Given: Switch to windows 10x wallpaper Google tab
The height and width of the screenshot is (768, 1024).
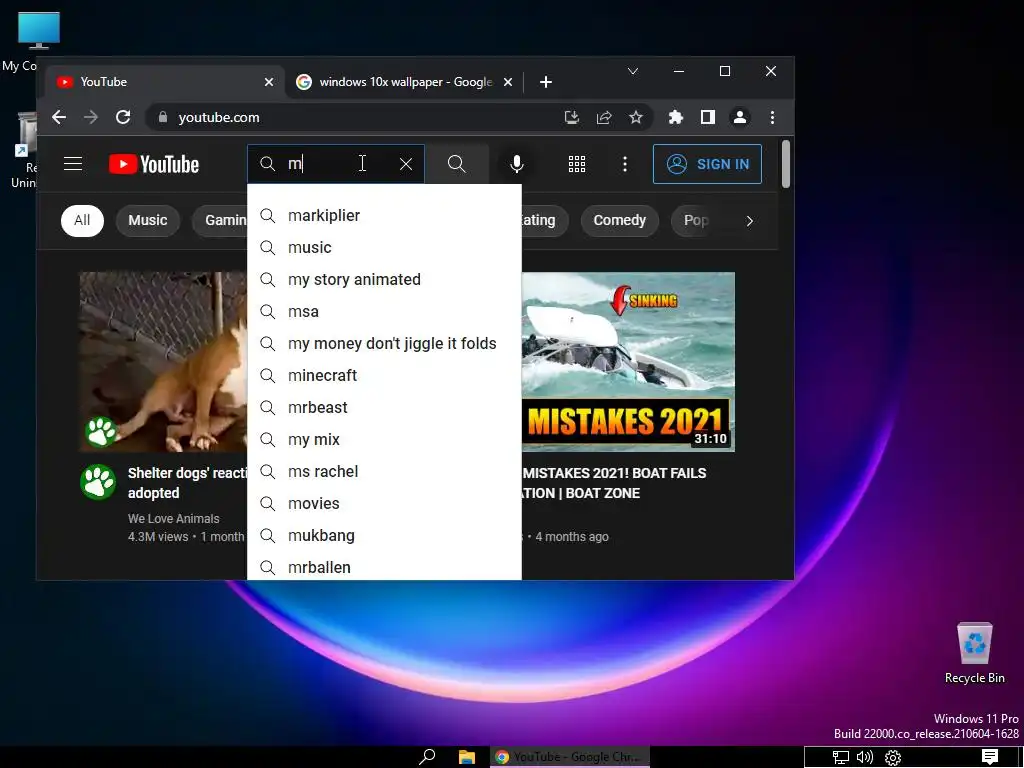Looking at the screenshot, I should pos(405,82).
